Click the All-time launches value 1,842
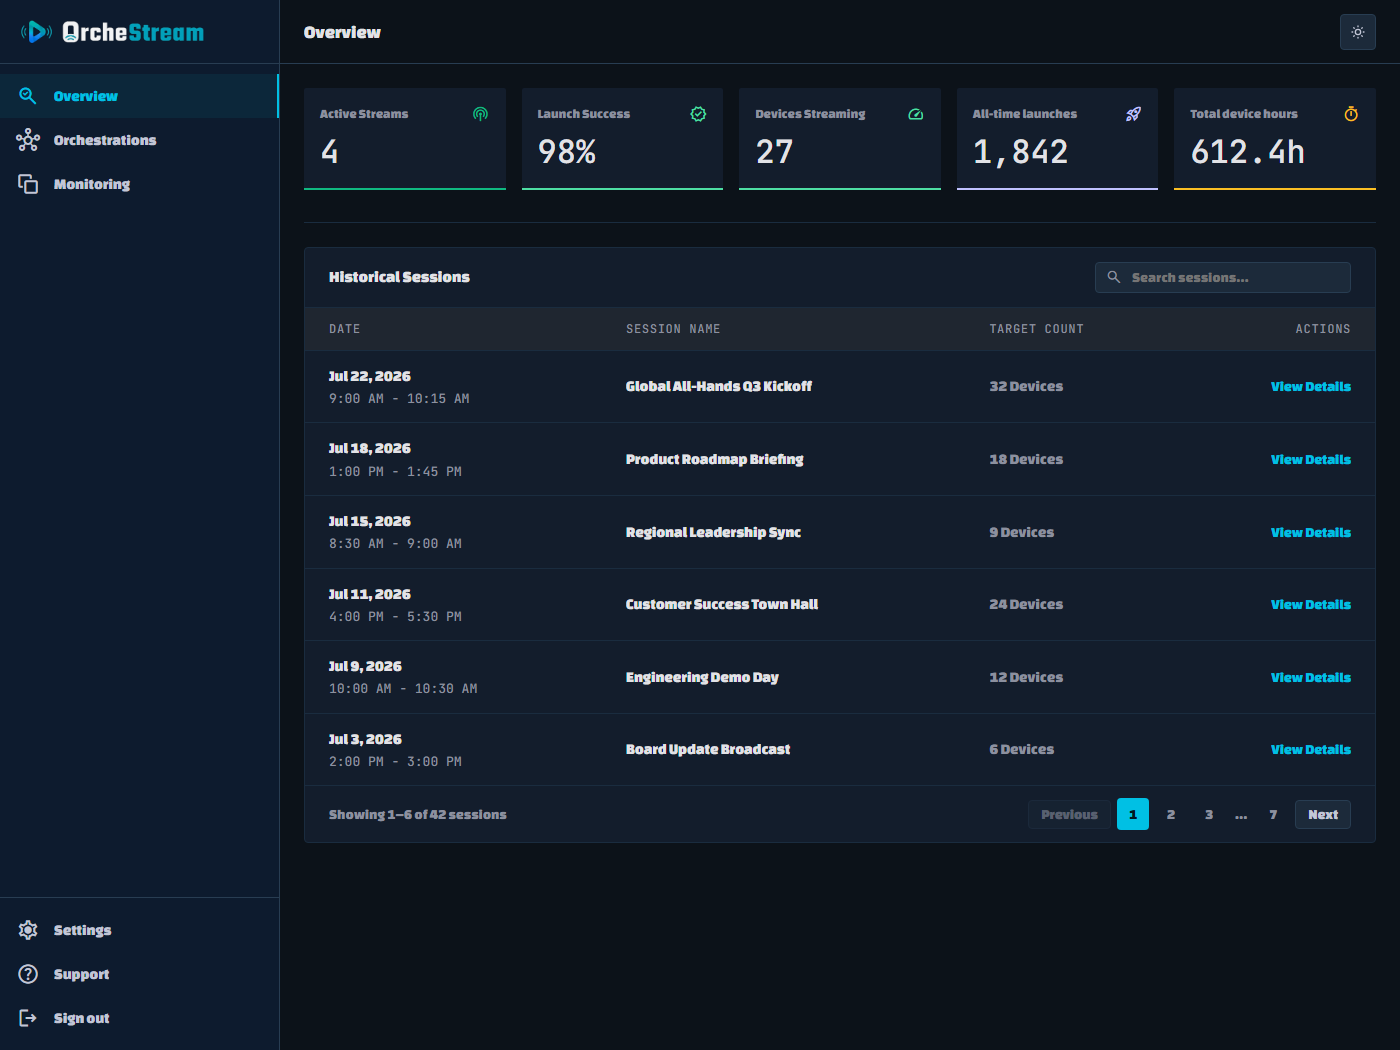The image size is (1400, 1050). coord(1021,152)
